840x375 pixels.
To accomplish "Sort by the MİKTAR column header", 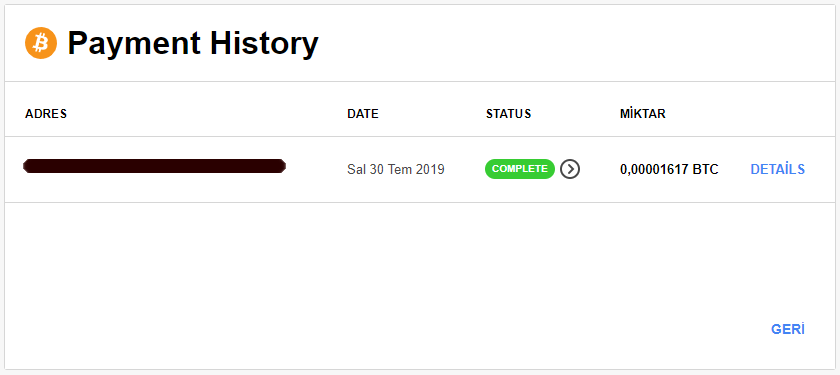I will tap(643, 114).
